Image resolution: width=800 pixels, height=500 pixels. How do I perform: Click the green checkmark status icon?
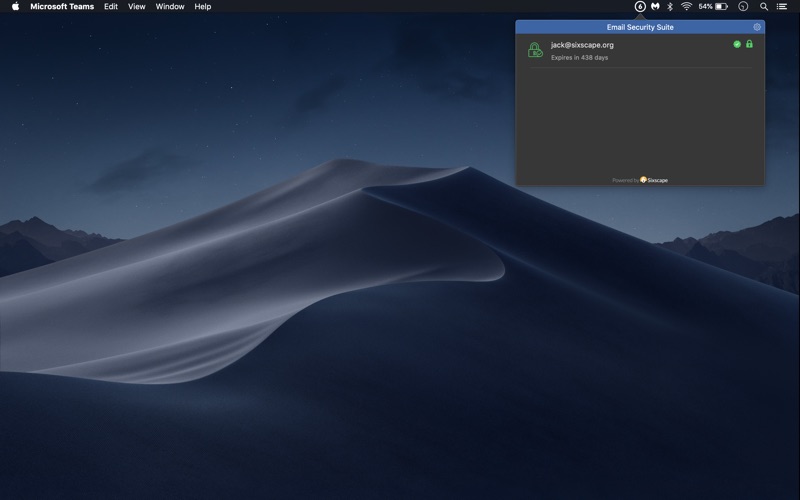click(x=737, y=44)
